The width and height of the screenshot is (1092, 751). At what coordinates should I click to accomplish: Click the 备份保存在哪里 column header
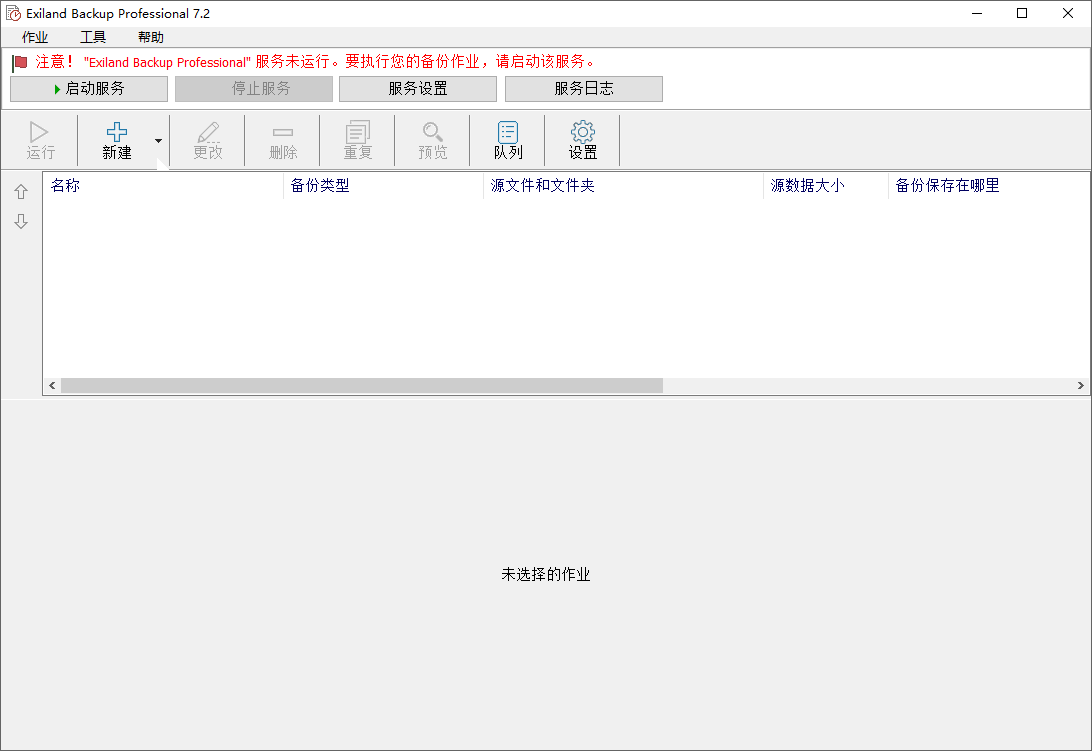[x=990, y=185]
